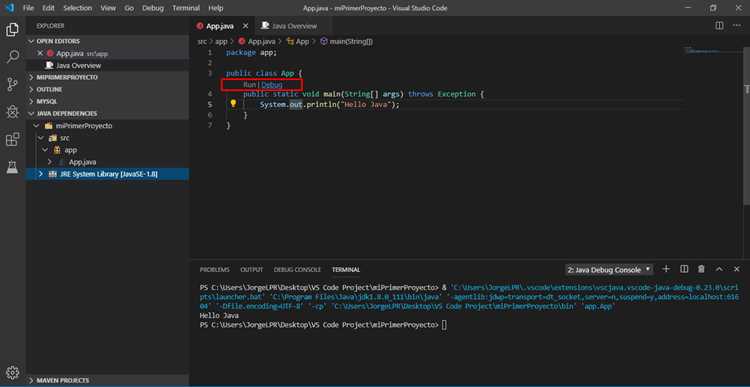The height and width of the screenshot is (387, 750).
Task: Split the terminal panel
Action: point(684,269)
